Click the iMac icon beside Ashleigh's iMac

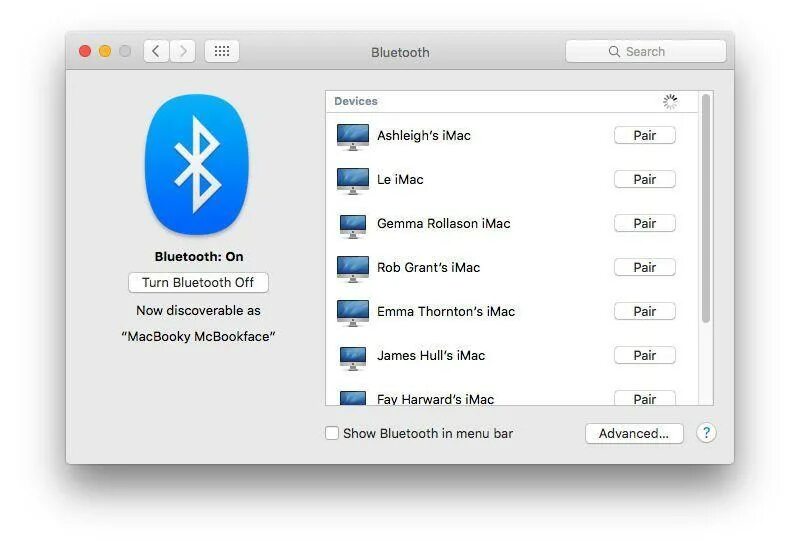coord(353,137)
